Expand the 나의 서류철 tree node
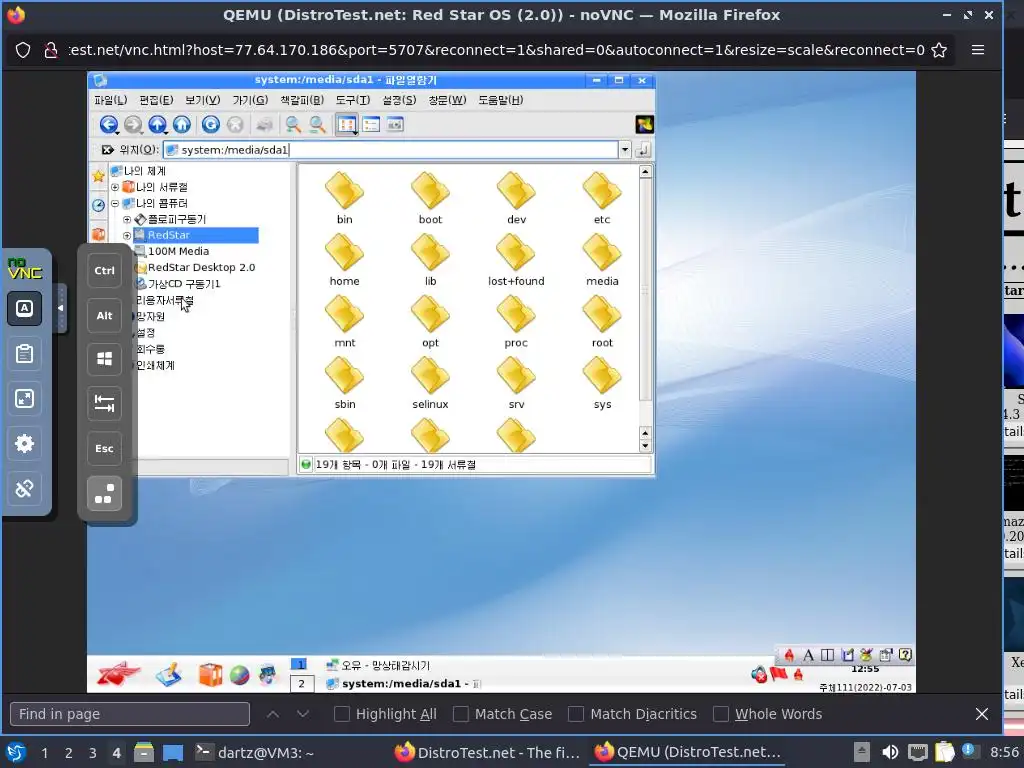1024x768 pixels. tap(115, 187)
